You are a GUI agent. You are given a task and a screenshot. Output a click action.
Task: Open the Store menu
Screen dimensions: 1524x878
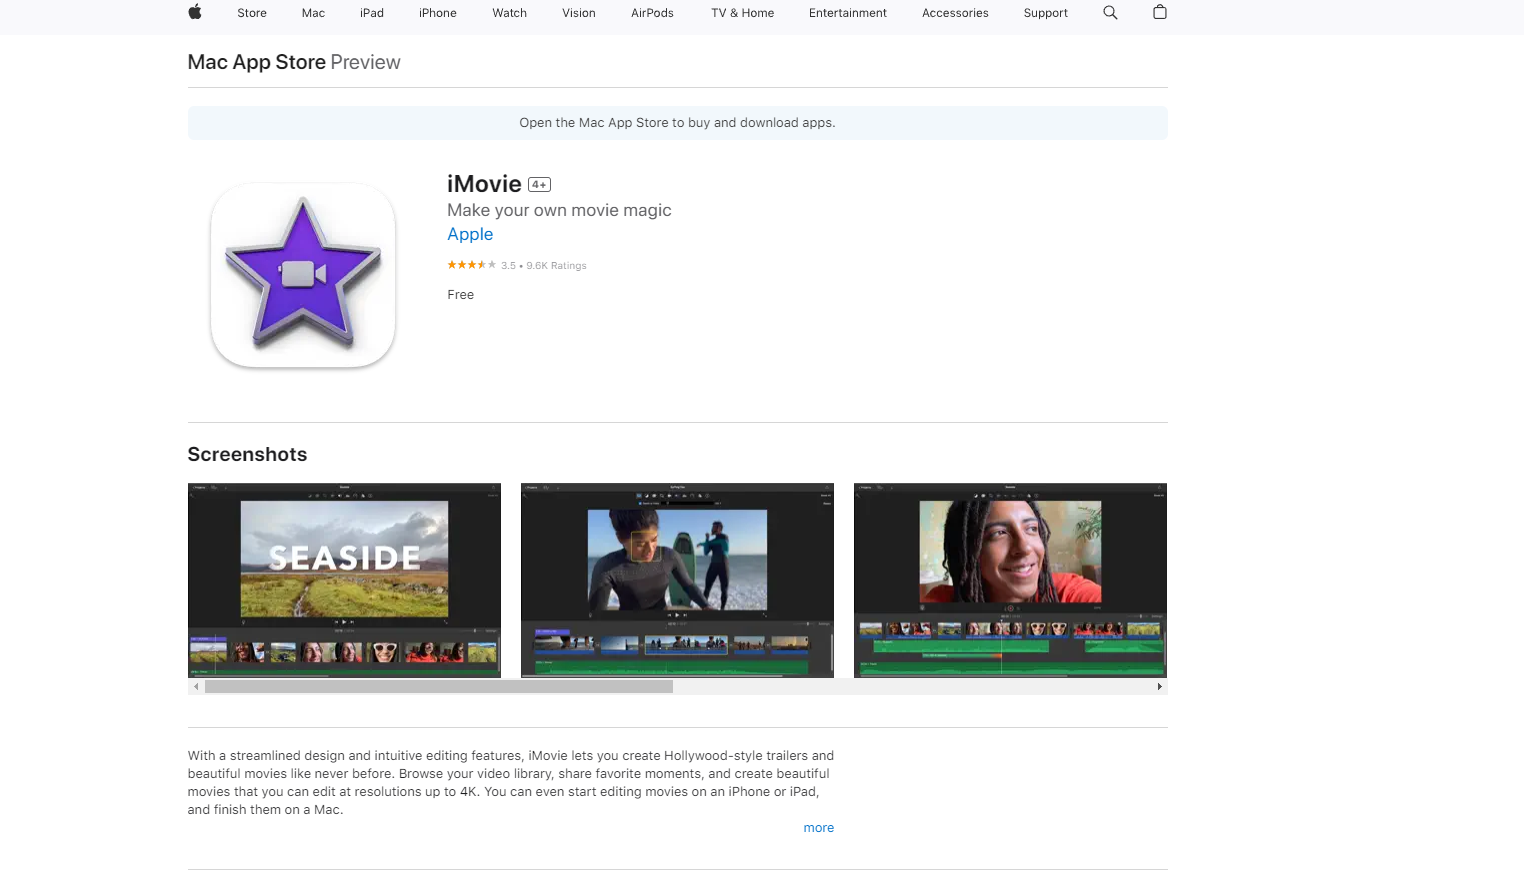[252, 13]
